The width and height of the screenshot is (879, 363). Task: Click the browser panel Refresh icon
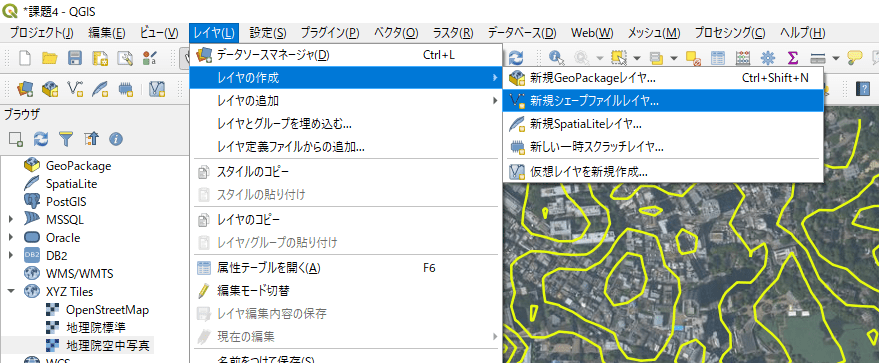40,138
